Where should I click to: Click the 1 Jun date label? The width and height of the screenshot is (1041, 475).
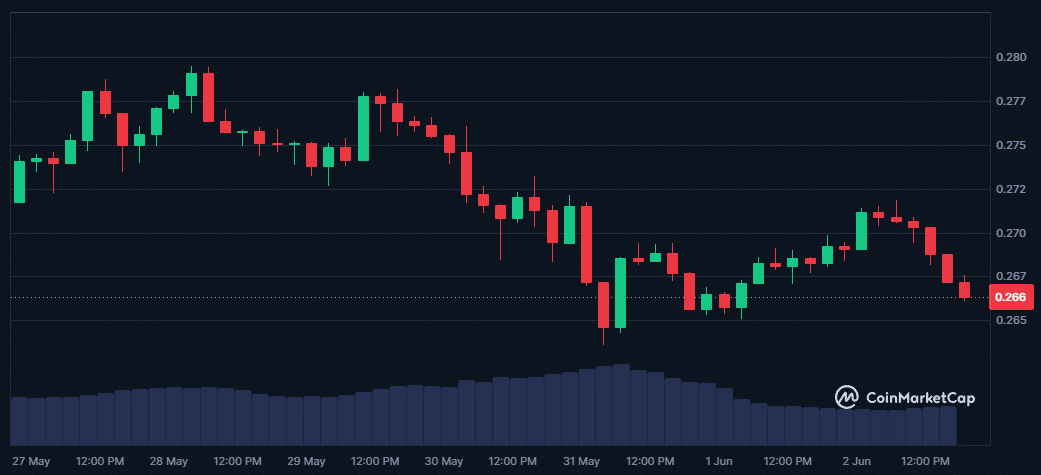tap(718, 461)
